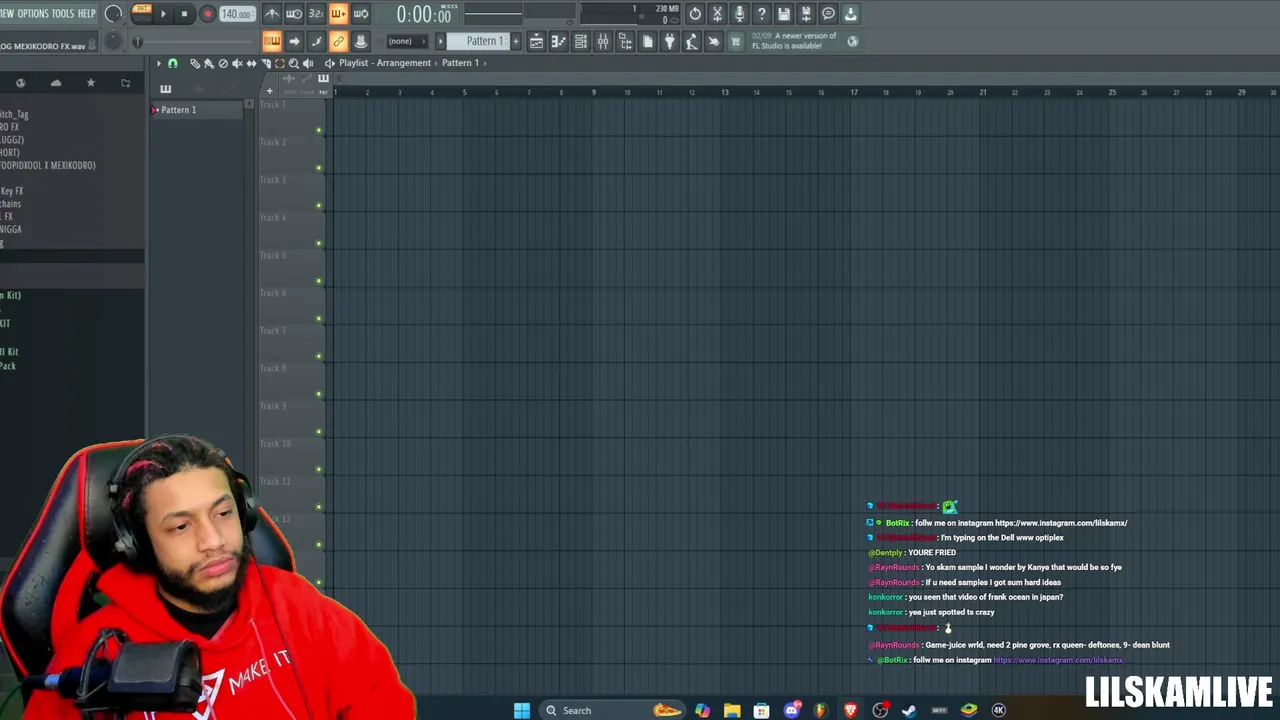
Task: Add a new pattern with plus button
Action: pos(515,41)
